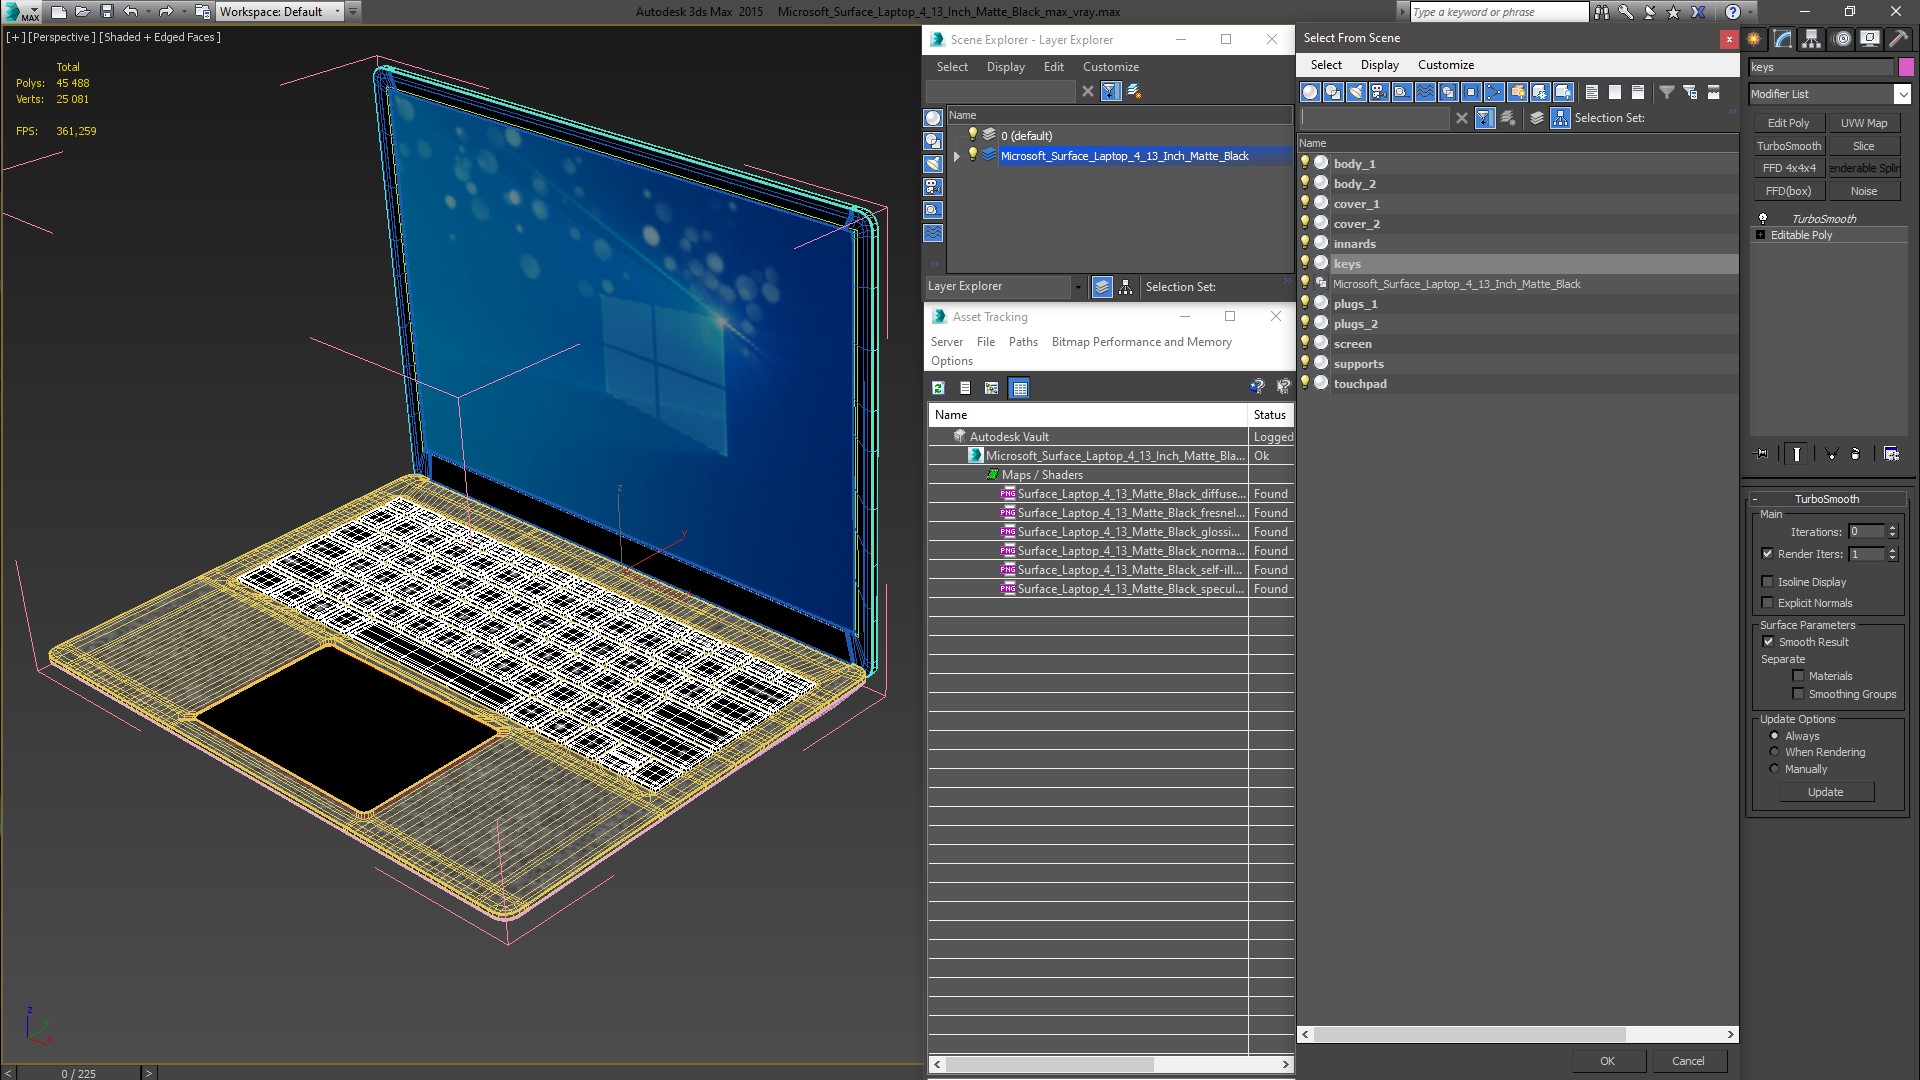The height and width of the screenshot is (1080, 1920).
Task: Enable the Explicit Normals checkbox
Action: click(1767, 603)
